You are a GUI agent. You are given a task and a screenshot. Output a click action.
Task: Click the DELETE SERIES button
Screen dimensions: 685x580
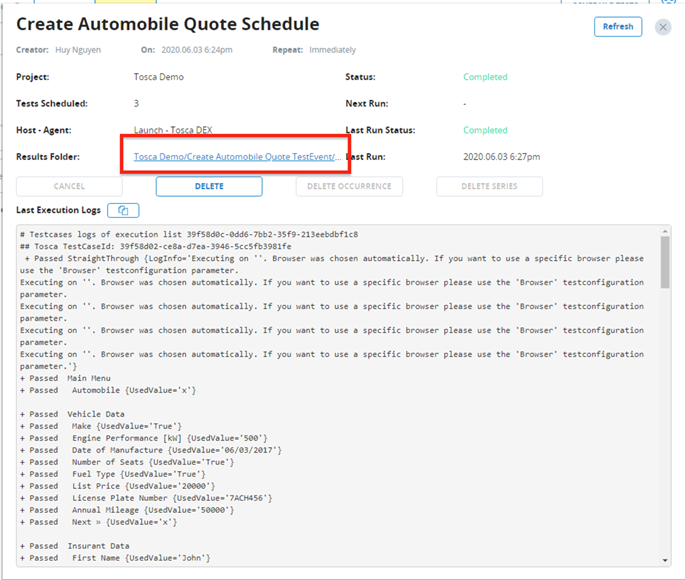click(489, 186)
